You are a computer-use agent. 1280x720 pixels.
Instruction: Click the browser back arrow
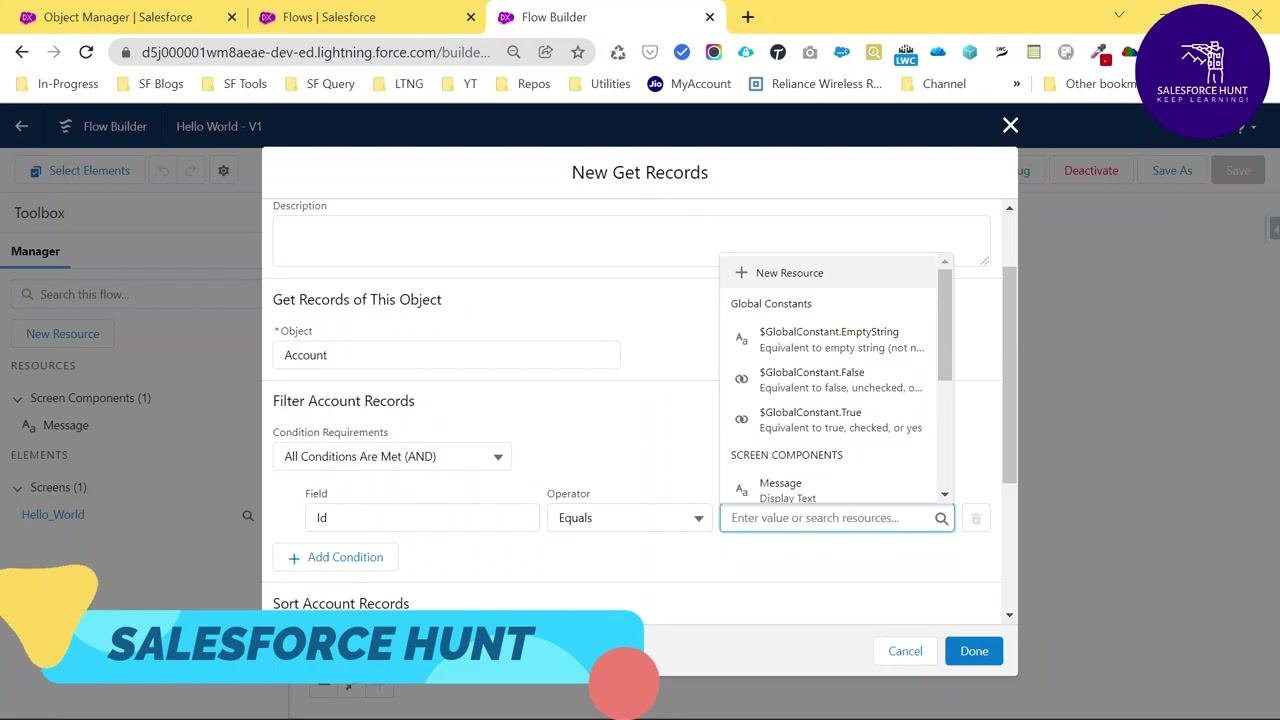pos(22,52)
